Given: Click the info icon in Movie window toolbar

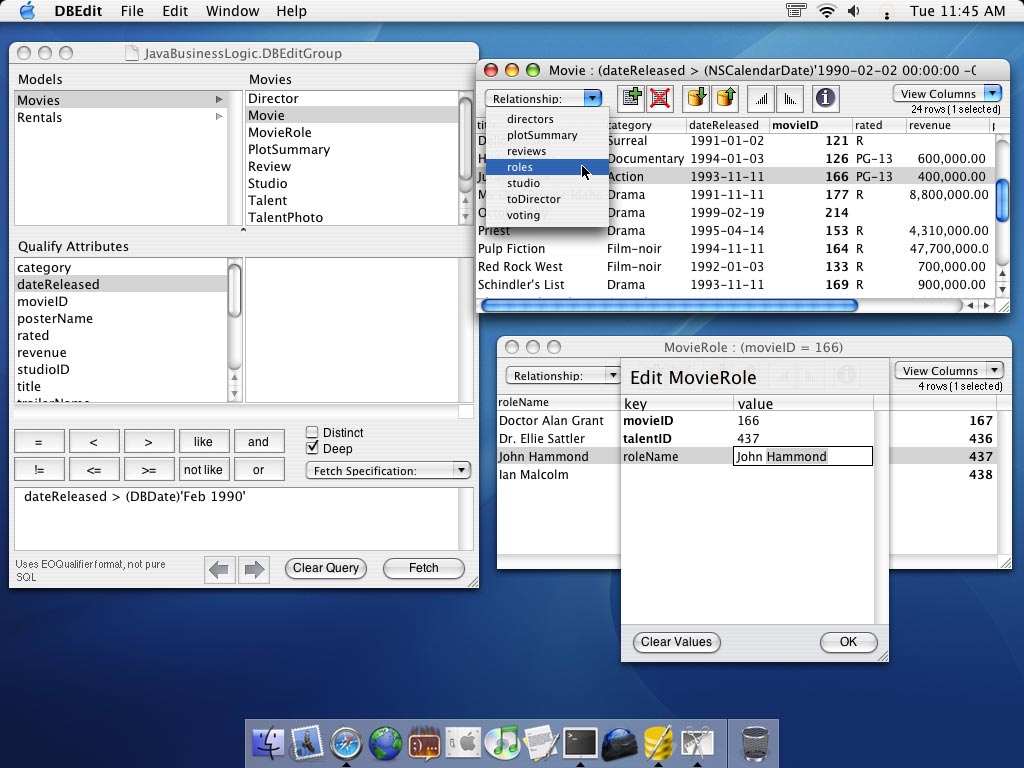Looking at the screenshot, I should point(825,98).
